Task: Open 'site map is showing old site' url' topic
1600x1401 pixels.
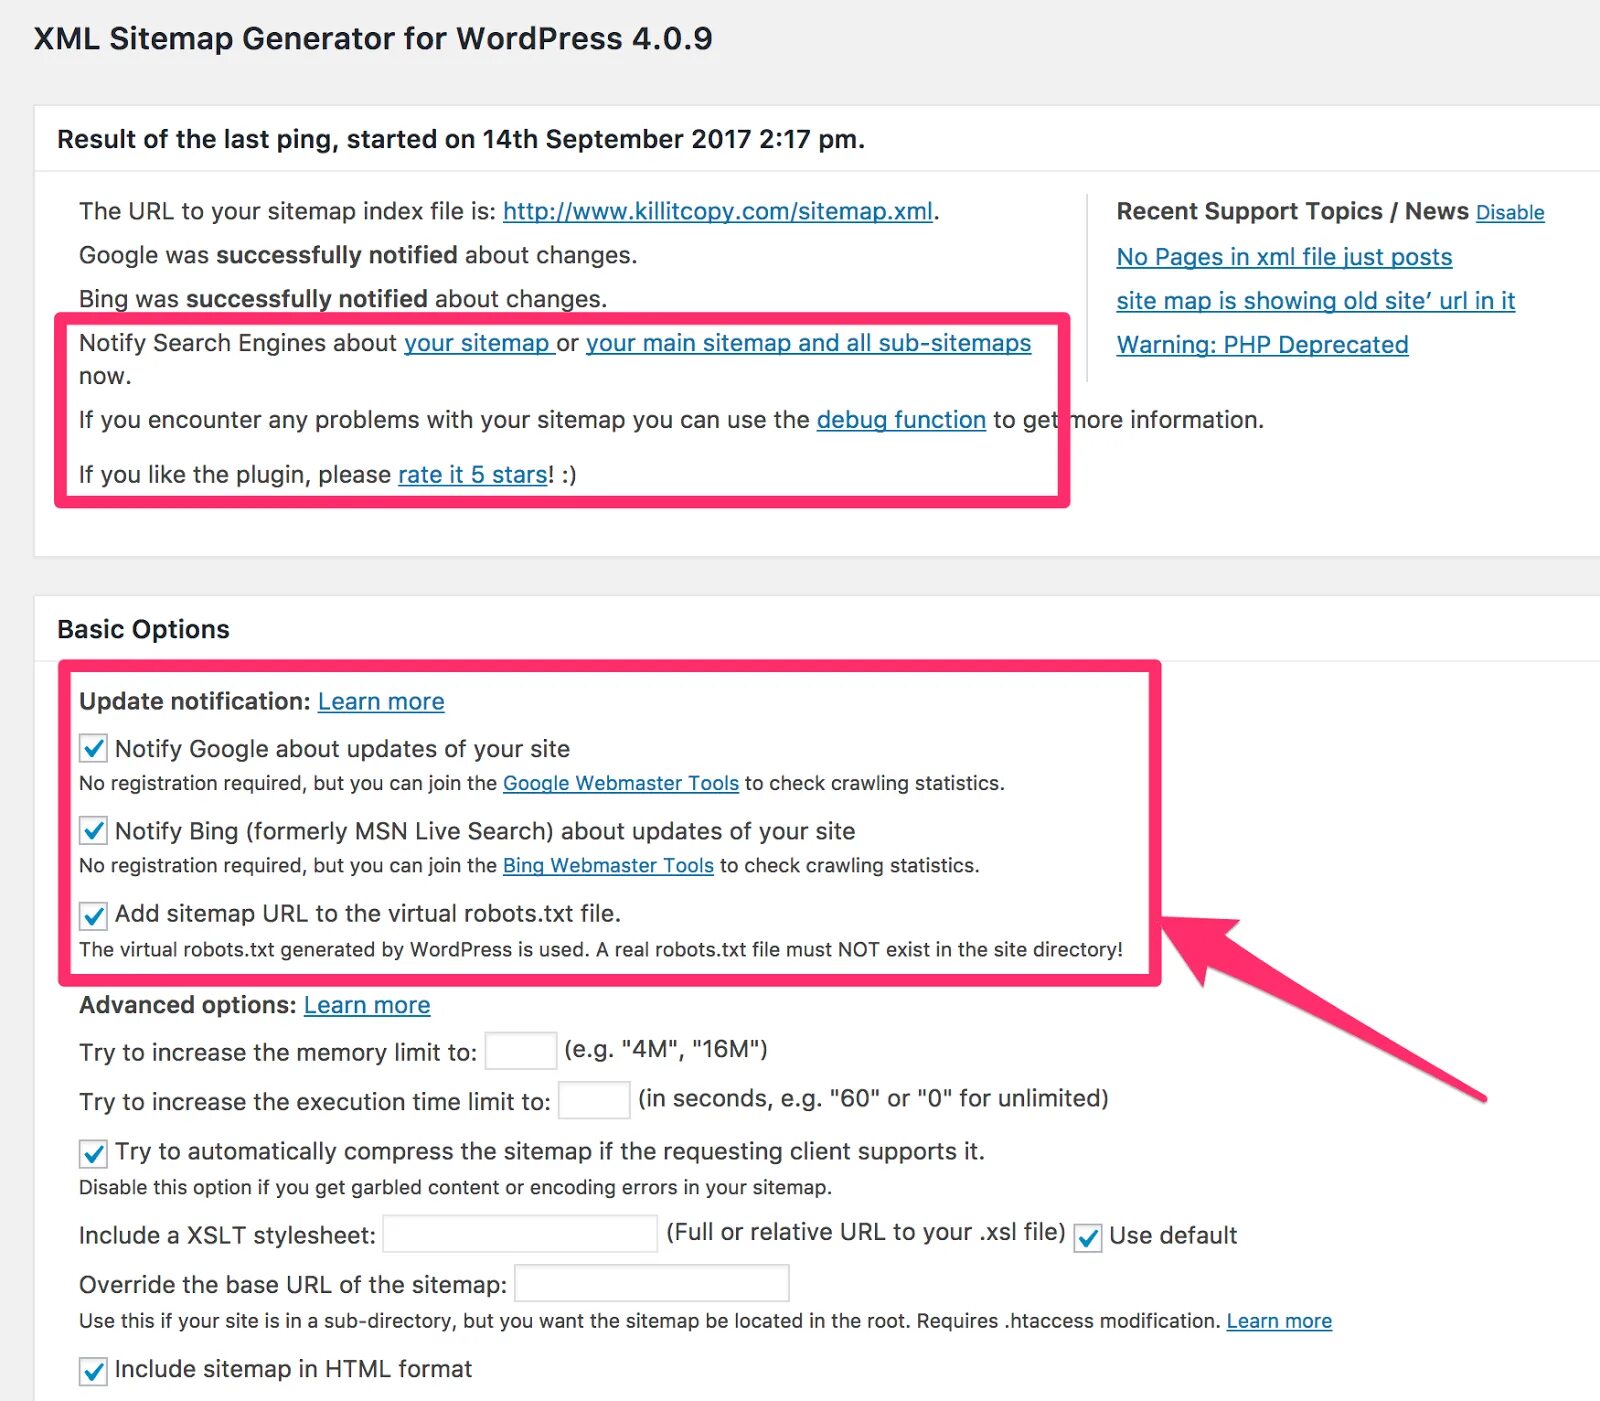Action: tap(1315, 301)
